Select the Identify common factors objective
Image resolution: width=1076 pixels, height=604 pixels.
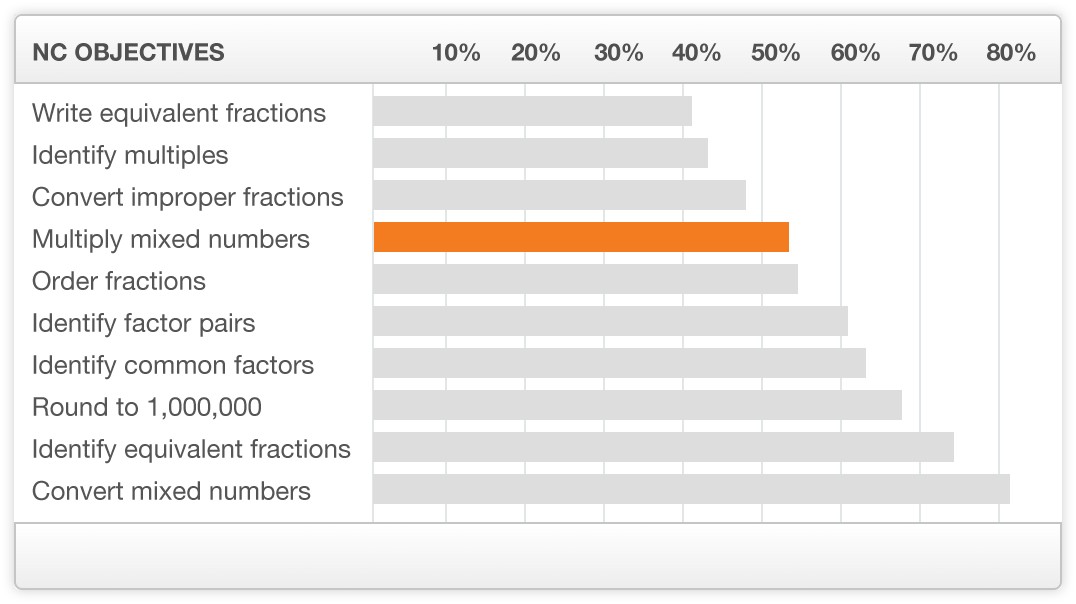[x=173, y=364]
